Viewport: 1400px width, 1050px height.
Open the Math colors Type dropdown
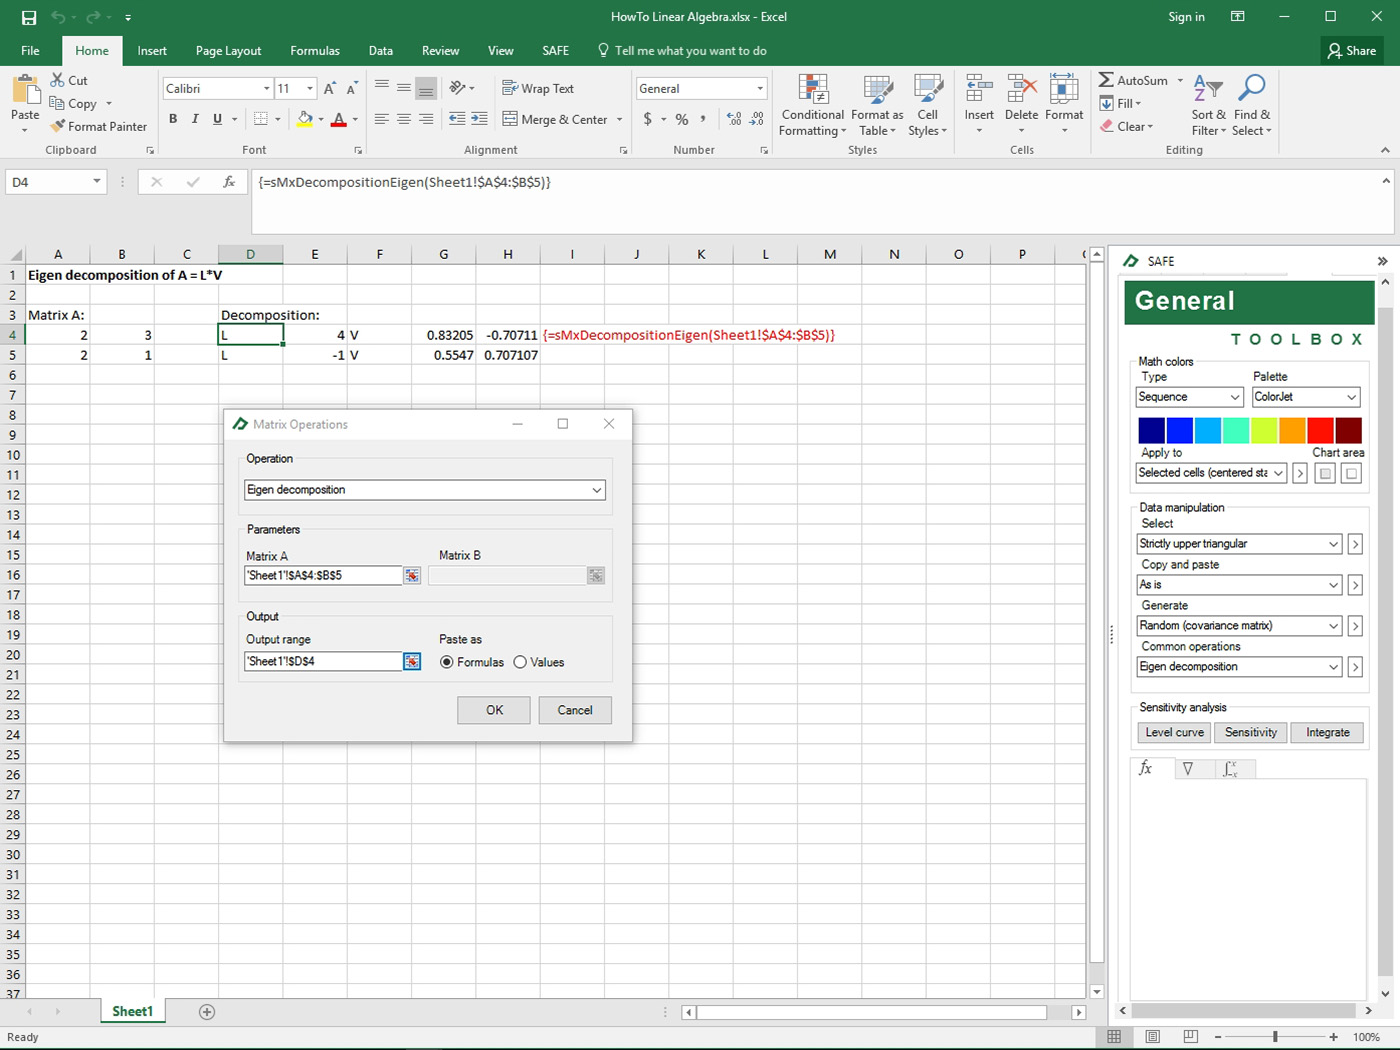point(1190,397)
